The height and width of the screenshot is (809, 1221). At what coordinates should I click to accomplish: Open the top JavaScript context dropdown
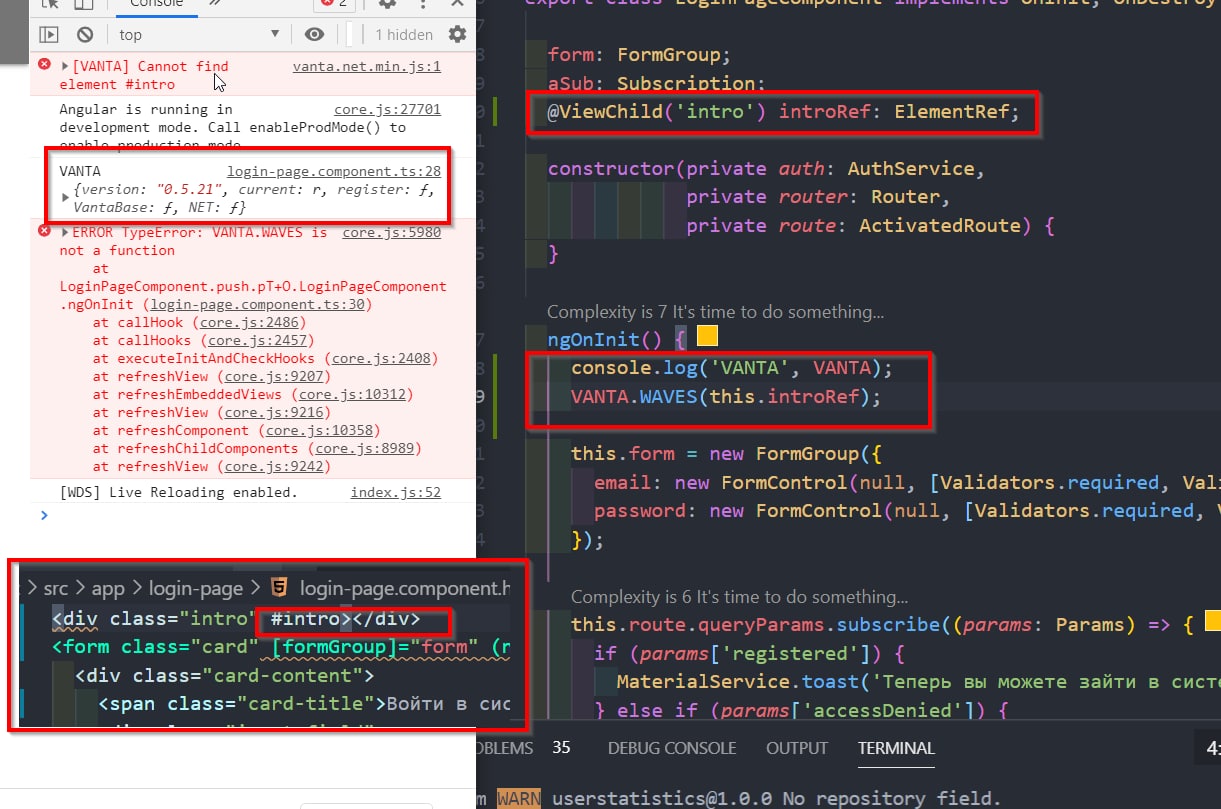coord(199,34)
